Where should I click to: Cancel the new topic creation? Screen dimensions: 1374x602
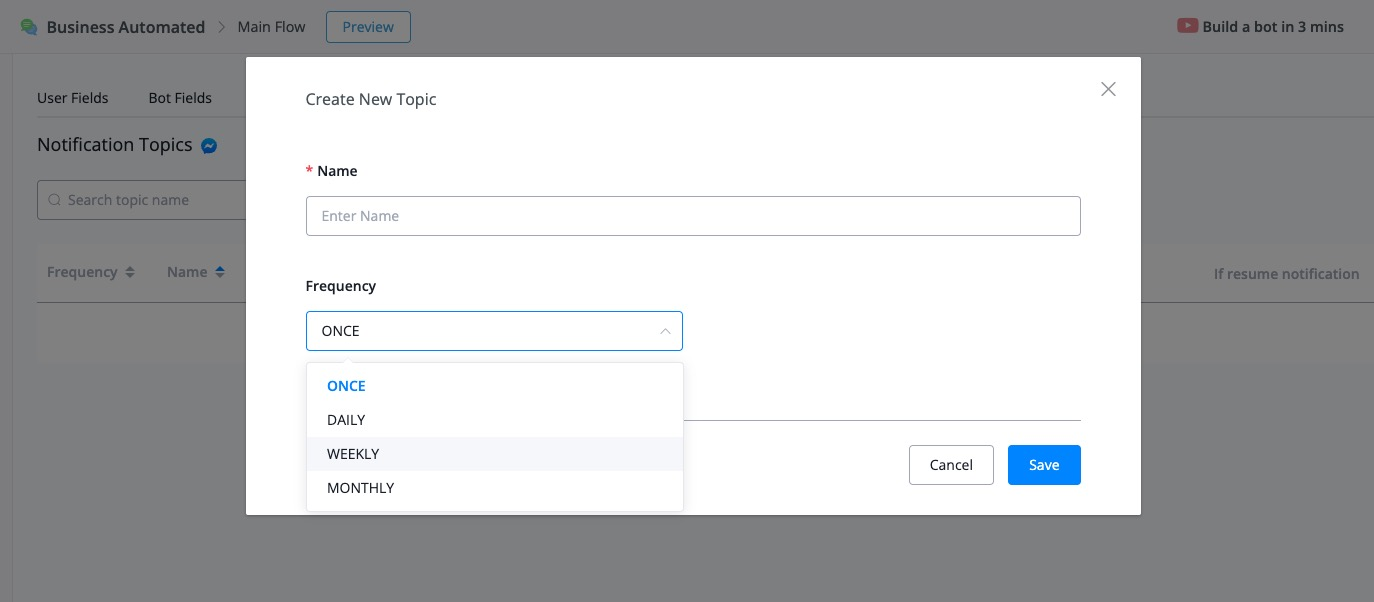pyautogui.click(x=951, y=465)
